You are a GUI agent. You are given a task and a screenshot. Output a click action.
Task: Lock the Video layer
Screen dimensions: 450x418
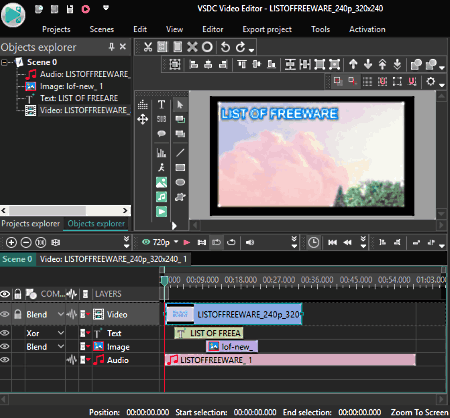(x=18, y=314)
